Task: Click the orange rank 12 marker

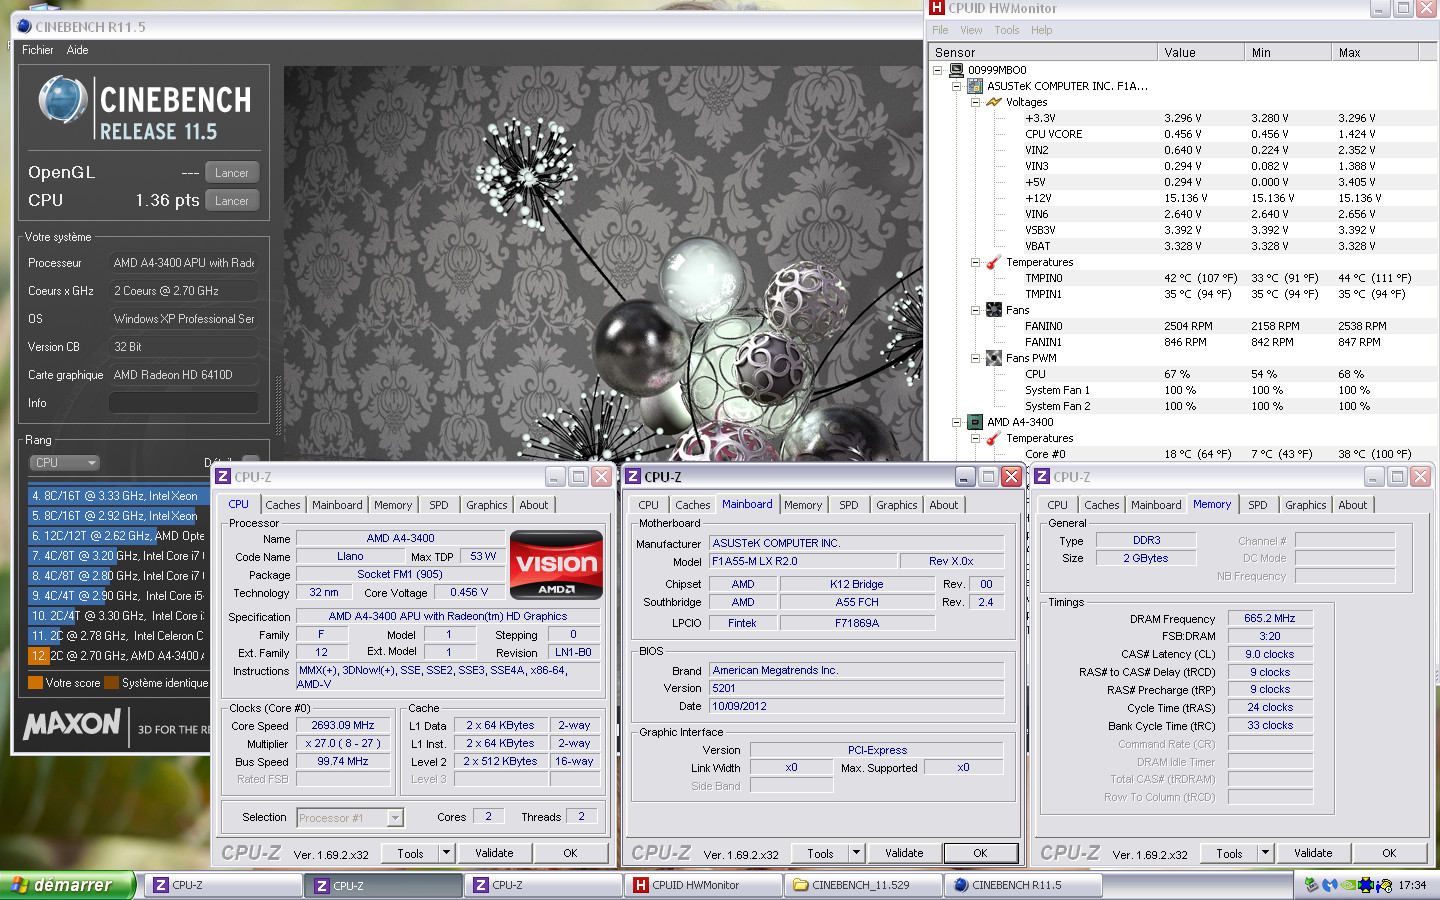Action: 38,656
